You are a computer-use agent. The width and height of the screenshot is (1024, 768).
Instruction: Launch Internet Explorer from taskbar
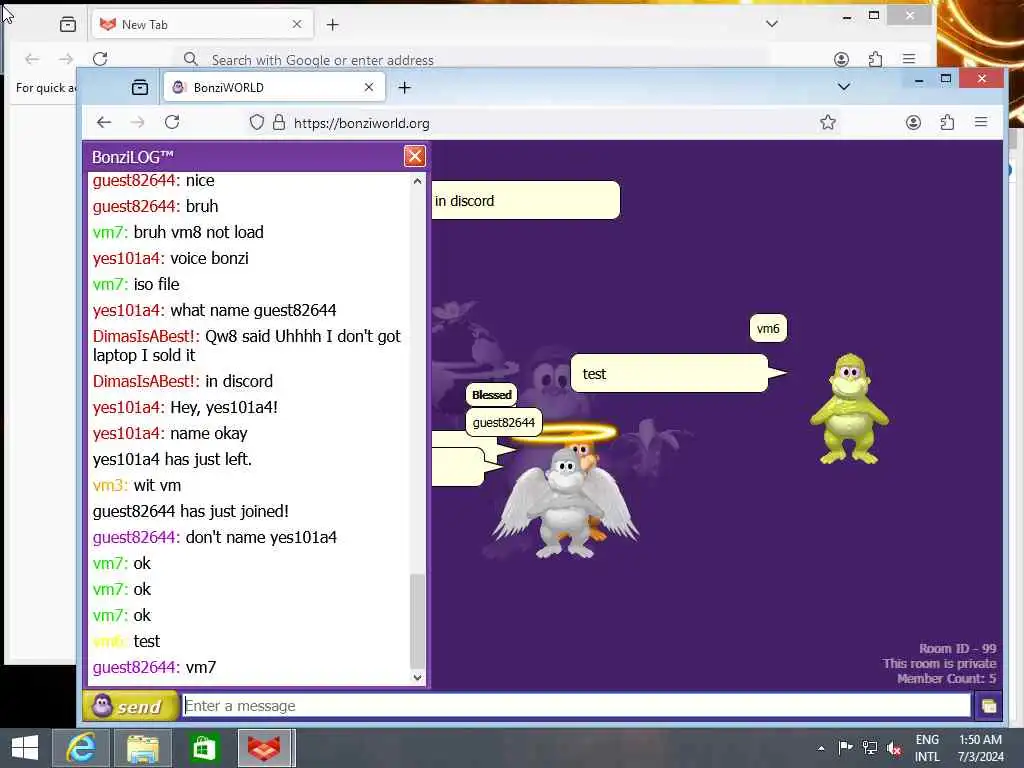click(81, 748)
